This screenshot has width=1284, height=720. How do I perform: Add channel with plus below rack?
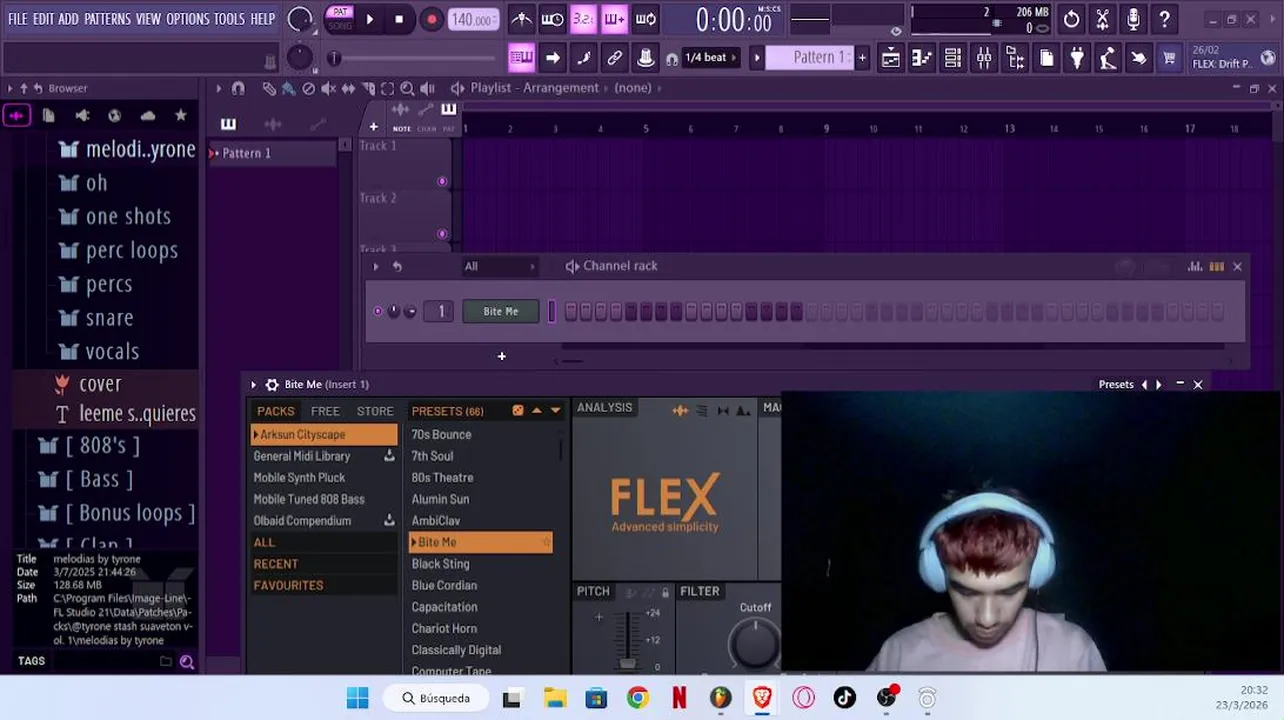pyautogui.click(x=501, y=356)
